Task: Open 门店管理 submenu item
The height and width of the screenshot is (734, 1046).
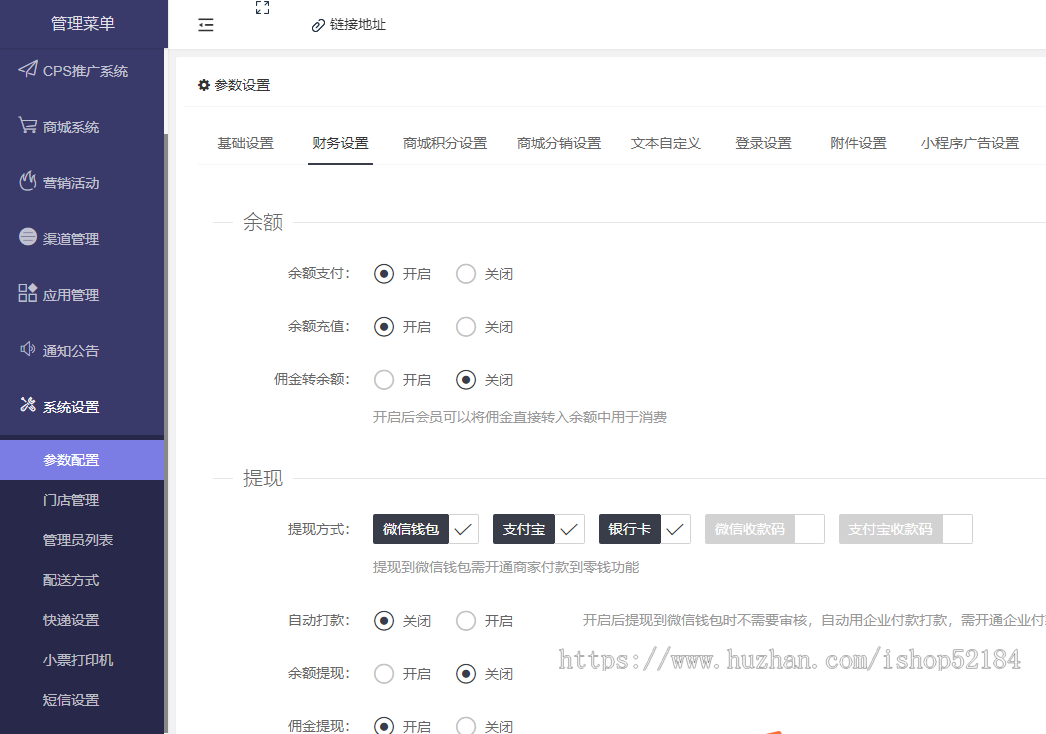Action: [x=82, y=500]
